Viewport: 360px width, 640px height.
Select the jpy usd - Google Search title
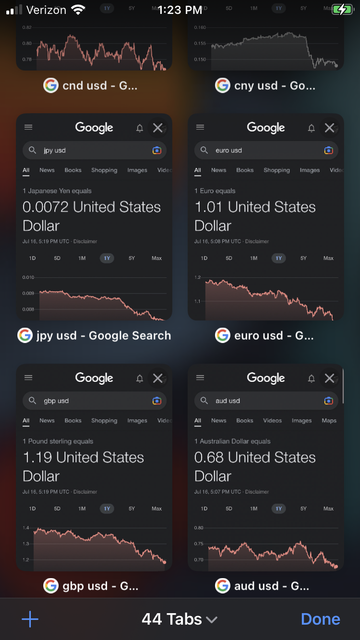[x=104, y=336]
